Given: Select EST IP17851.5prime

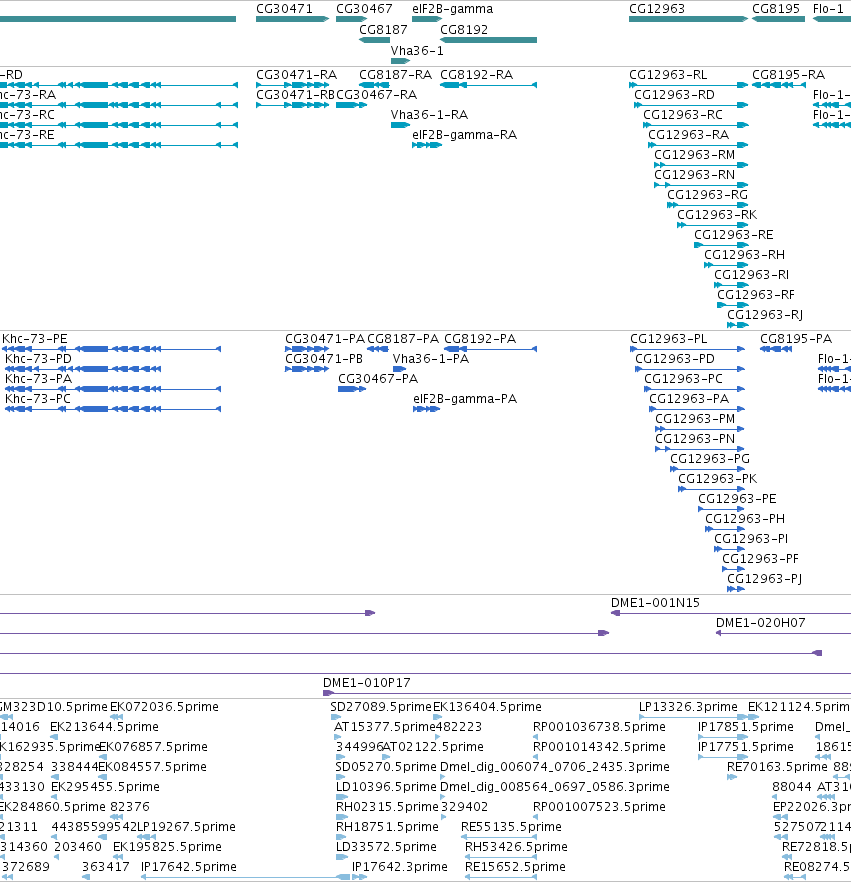Looking at the screenshot, I should pos(746,727).
